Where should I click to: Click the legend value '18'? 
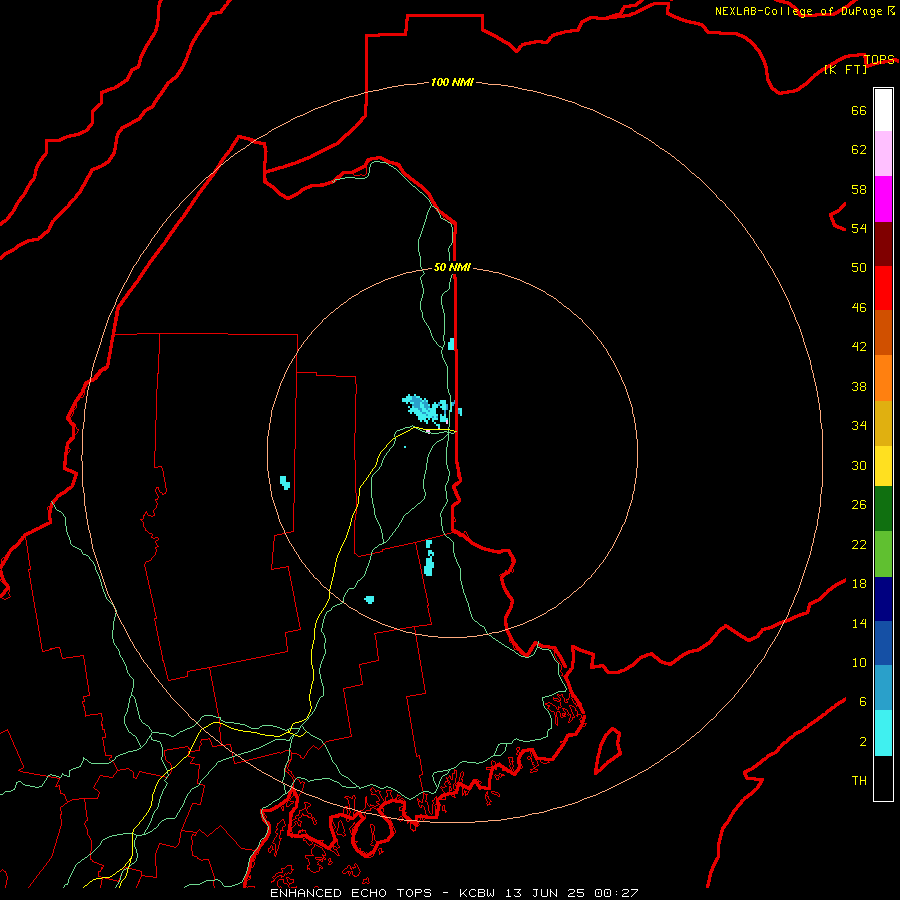coord(859,583)
